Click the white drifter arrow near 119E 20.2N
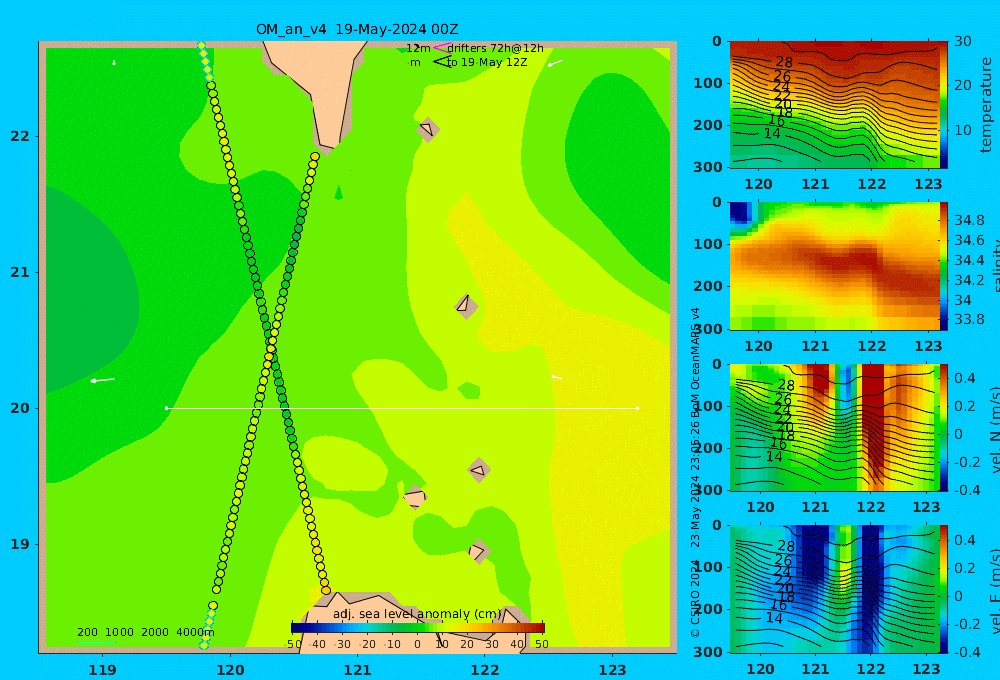Image resolution: width=1000 pixels, height=680 pixels. pyautogui.click(x=103, y=380)
